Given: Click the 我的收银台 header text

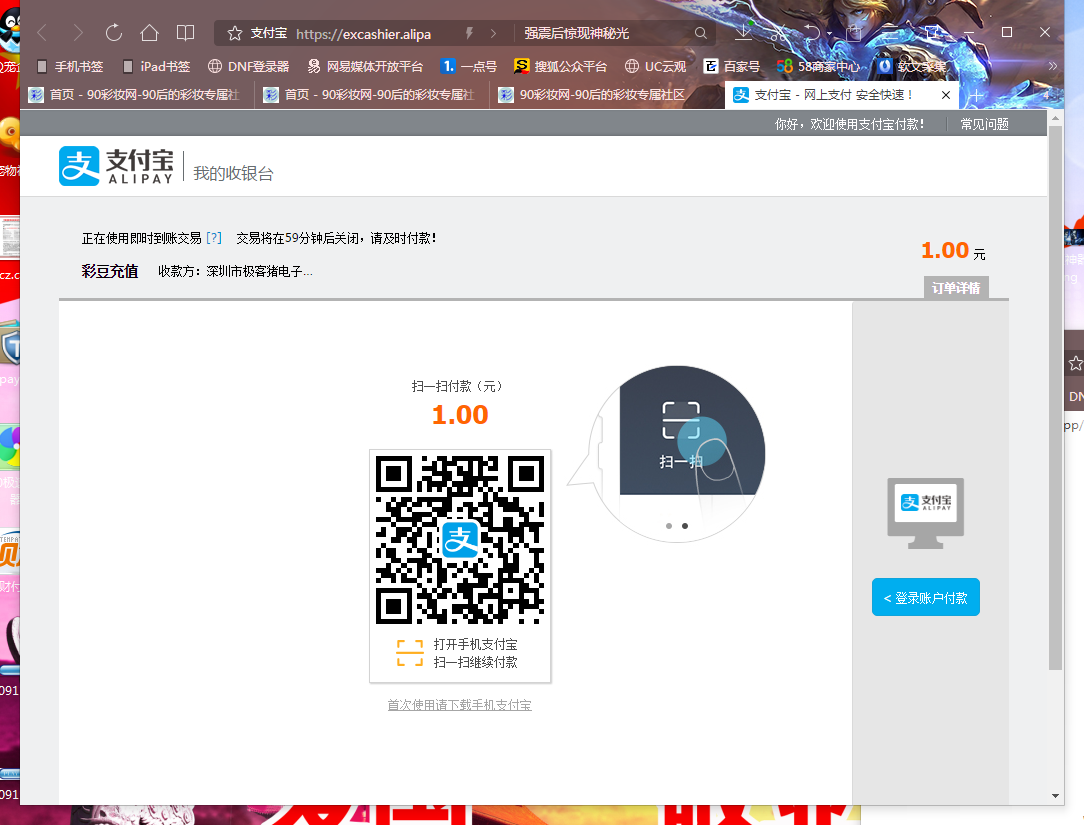Looking at the screenshot, I should pyautogui.click(x=234, y=174).
